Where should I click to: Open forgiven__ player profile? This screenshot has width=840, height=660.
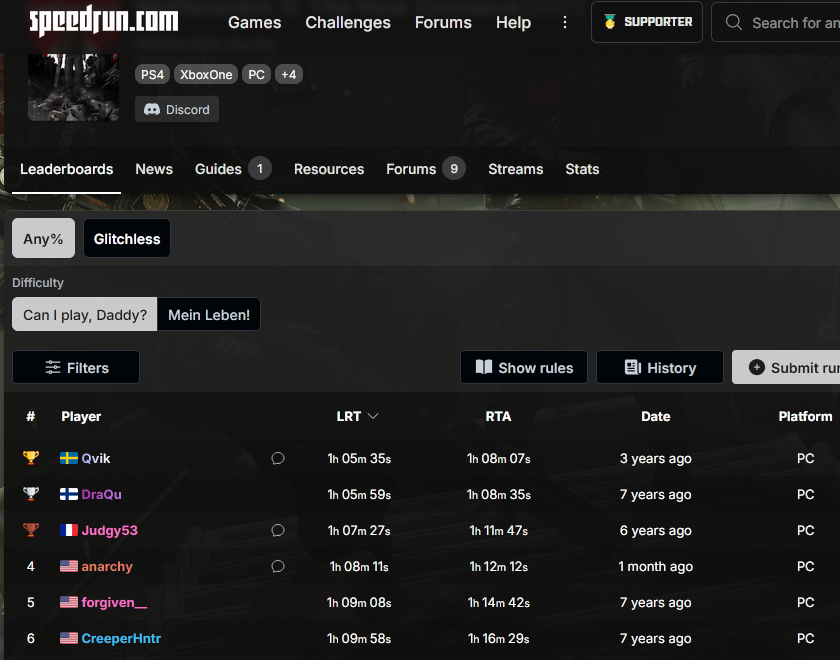coord(114,602)
